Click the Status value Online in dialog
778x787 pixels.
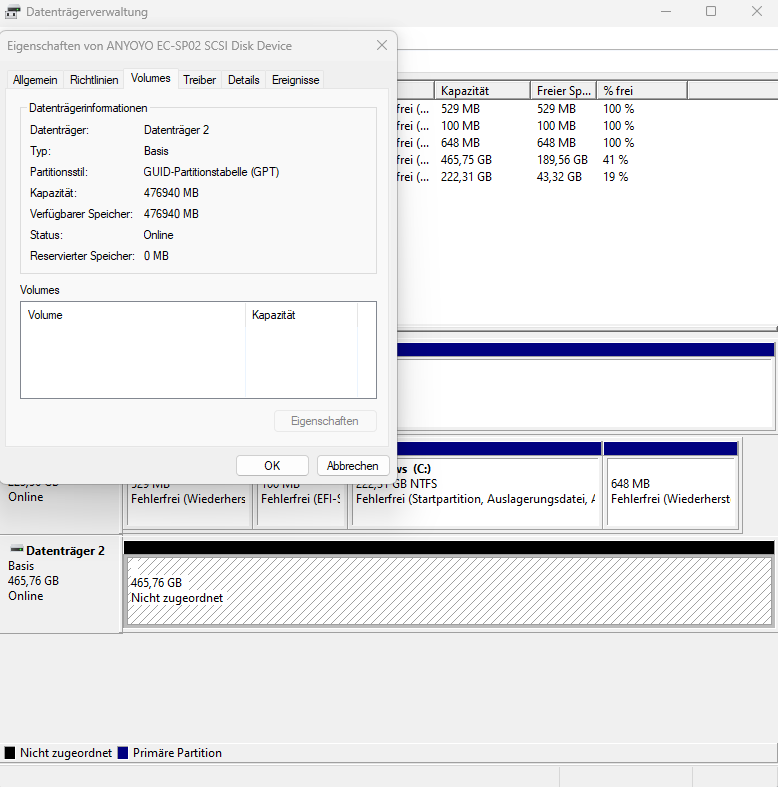[x=158, y=235]
